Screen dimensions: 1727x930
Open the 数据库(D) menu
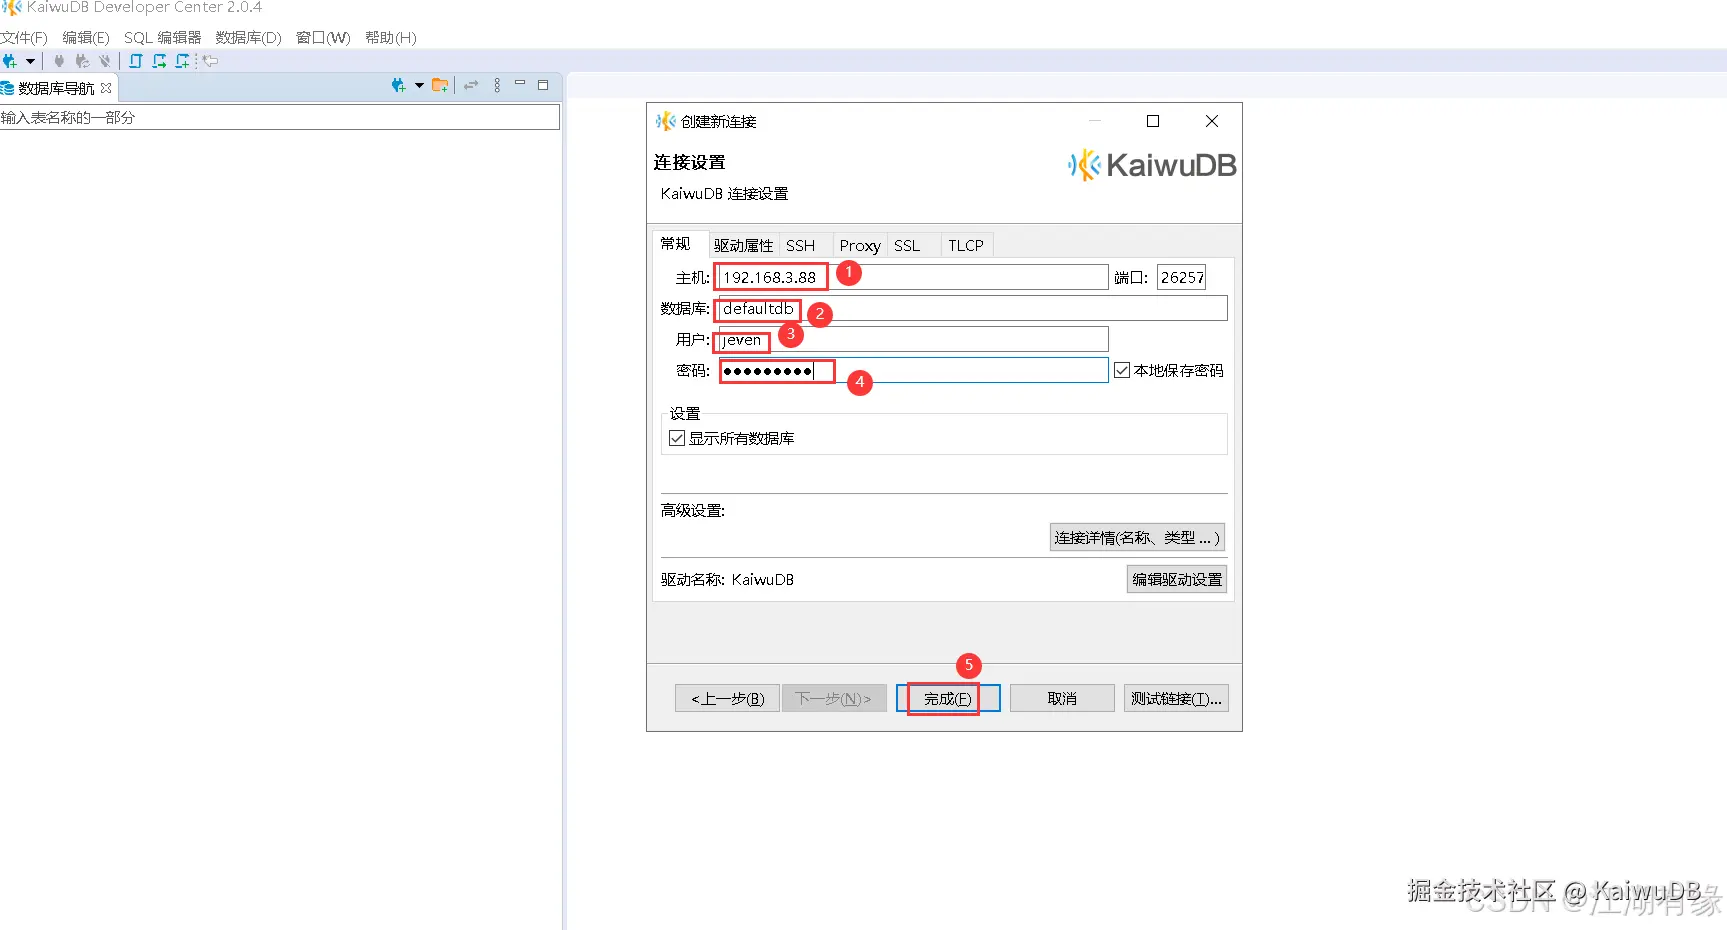point(248,38)
